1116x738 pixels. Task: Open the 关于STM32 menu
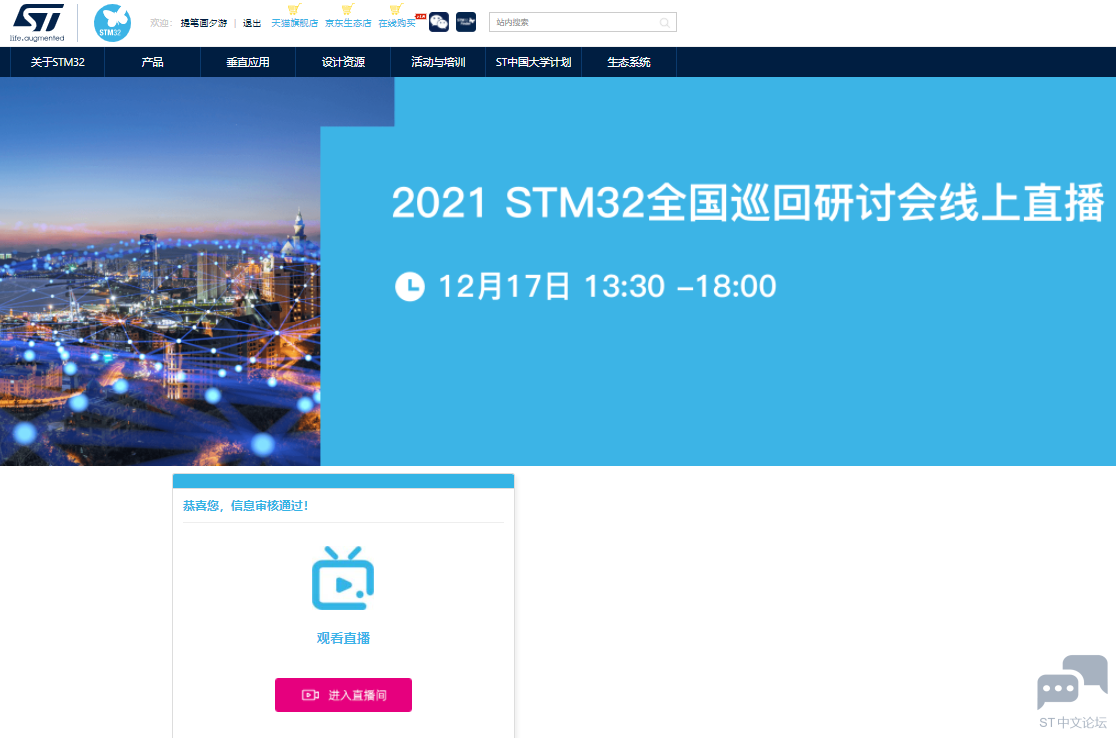[58, 62]
